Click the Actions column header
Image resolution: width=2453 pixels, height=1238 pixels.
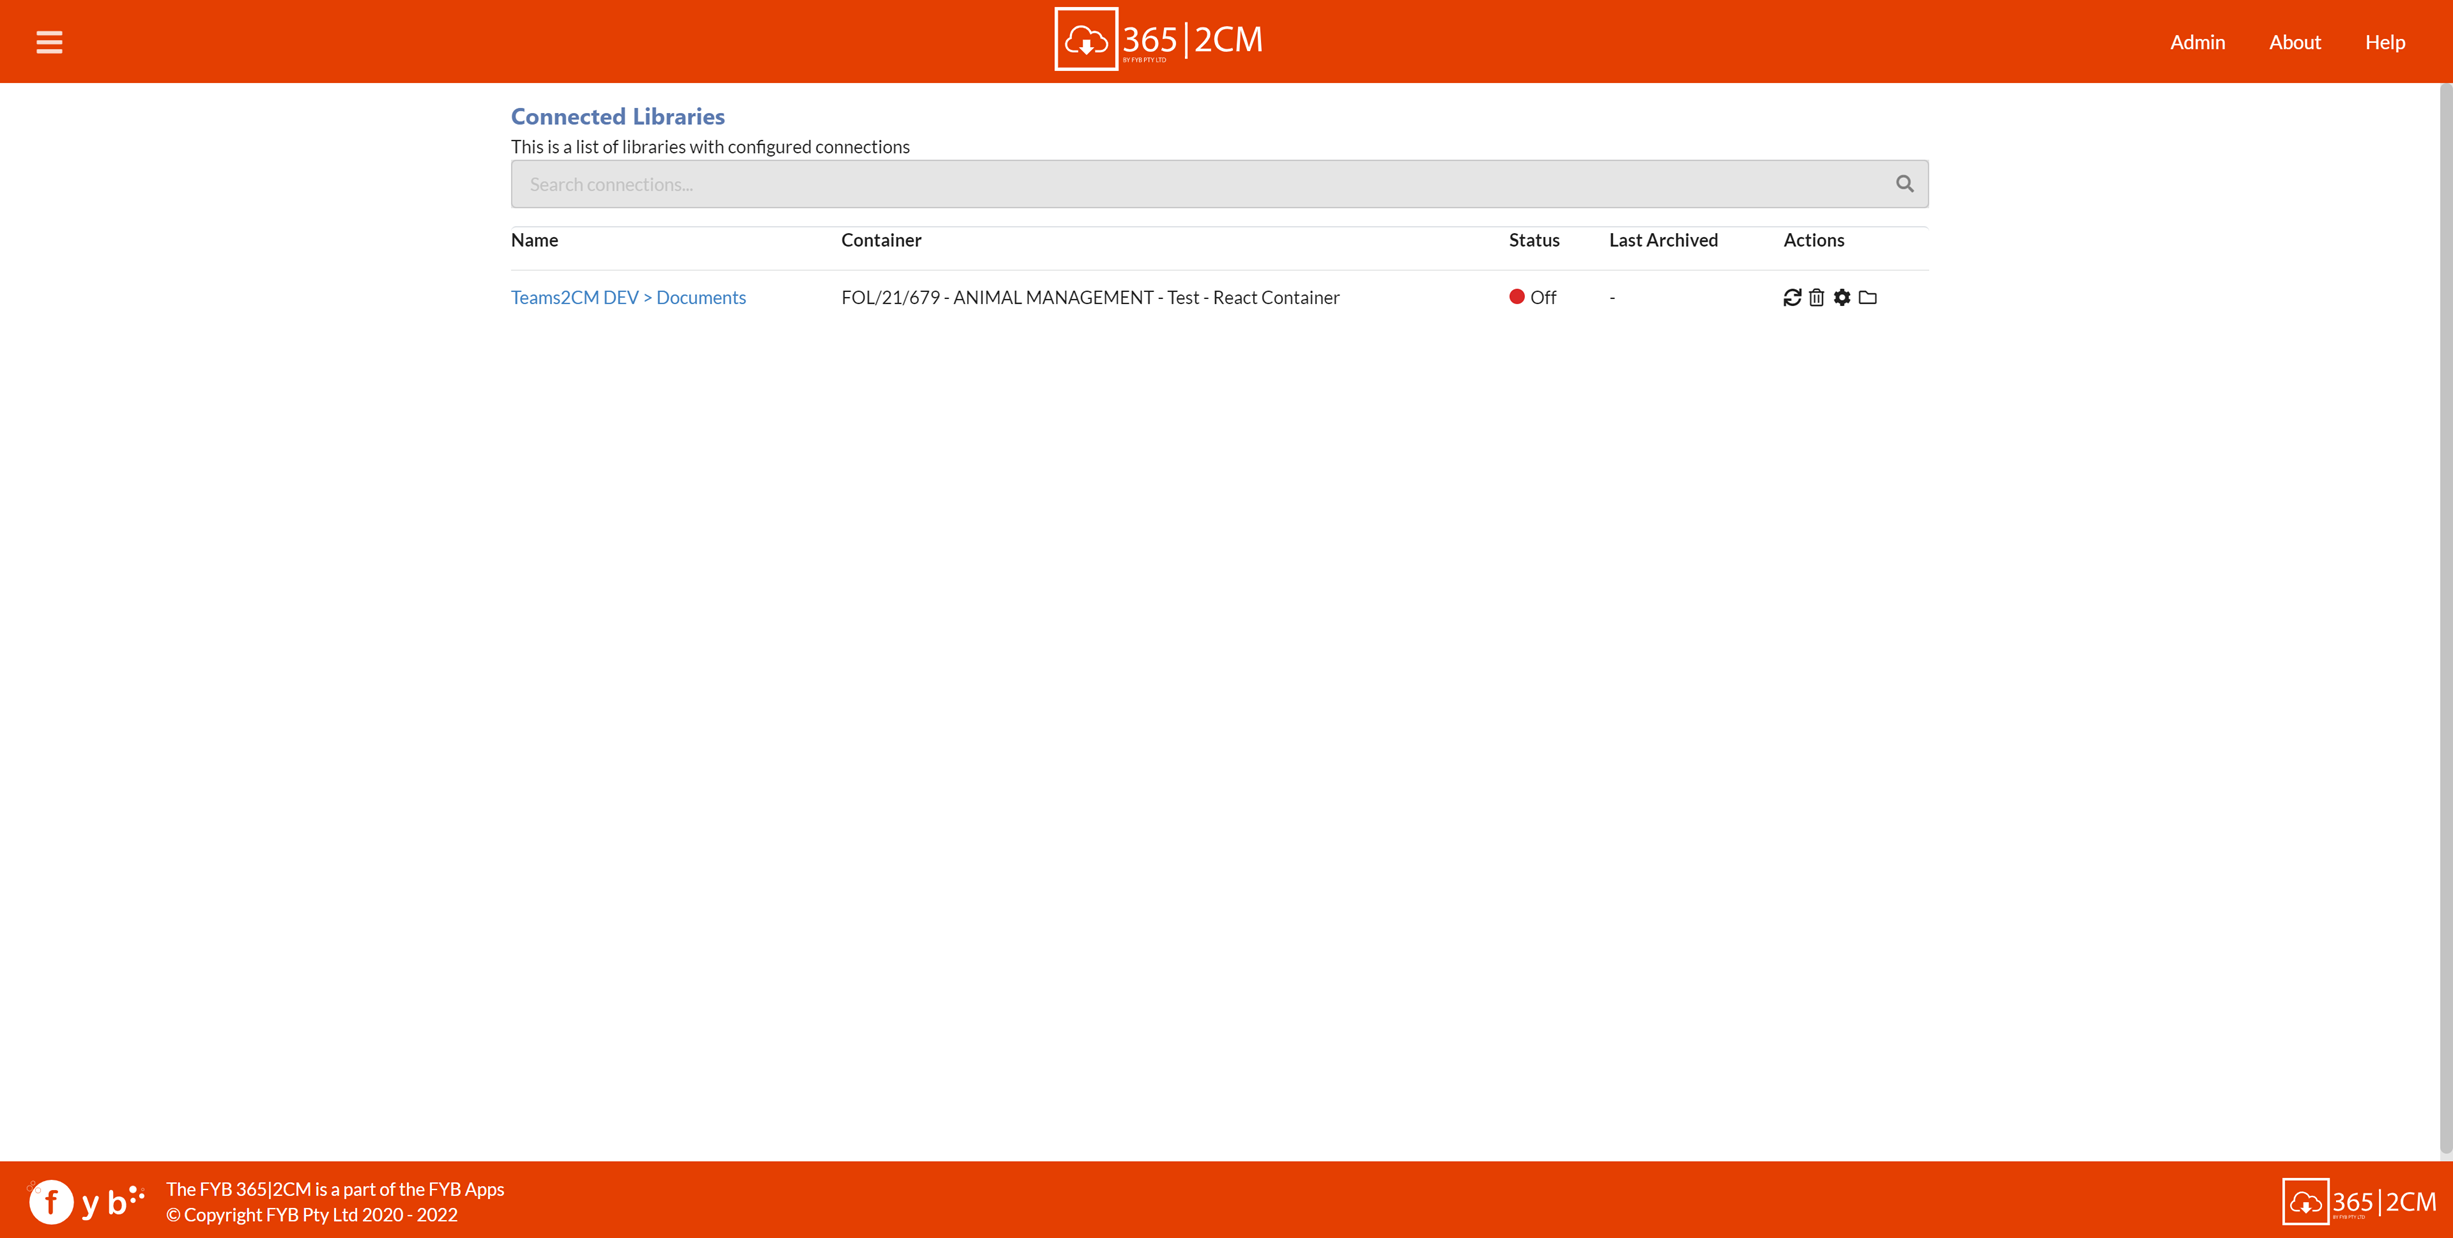tap(1813, 240)
